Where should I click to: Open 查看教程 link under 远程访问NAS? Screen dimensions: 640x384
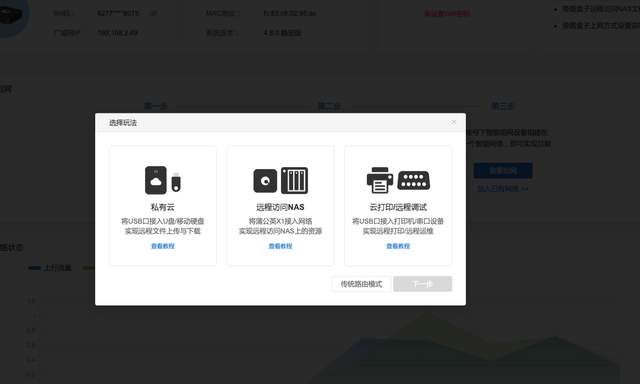(x=280, y=246)
